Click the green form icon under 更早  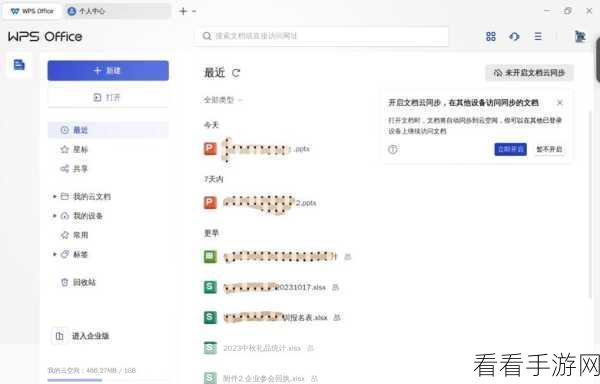coord(210,256)
